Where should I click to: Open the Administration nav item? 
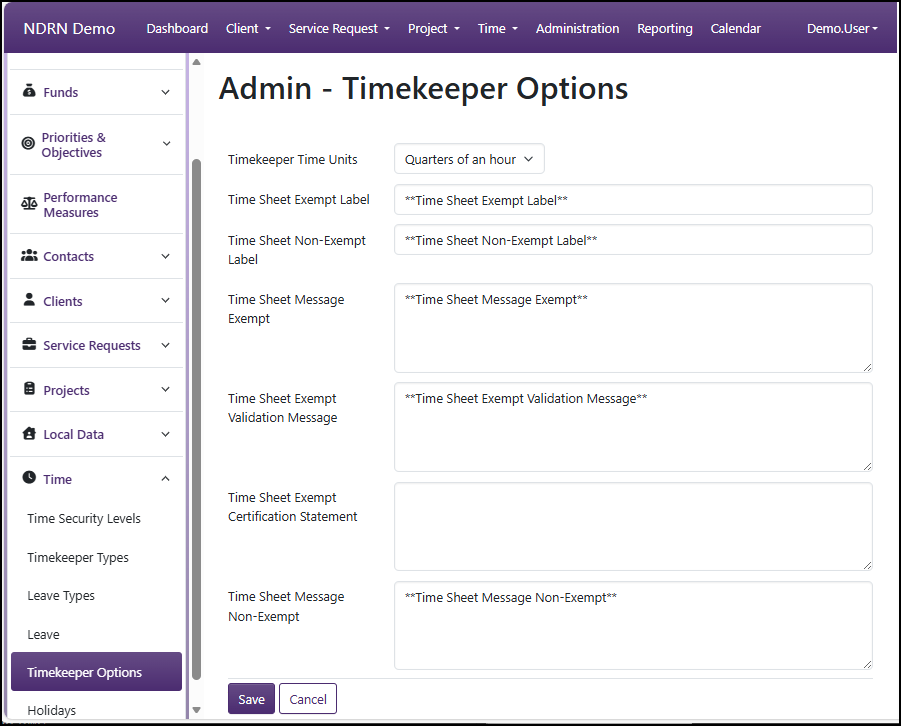click(577, 29)
